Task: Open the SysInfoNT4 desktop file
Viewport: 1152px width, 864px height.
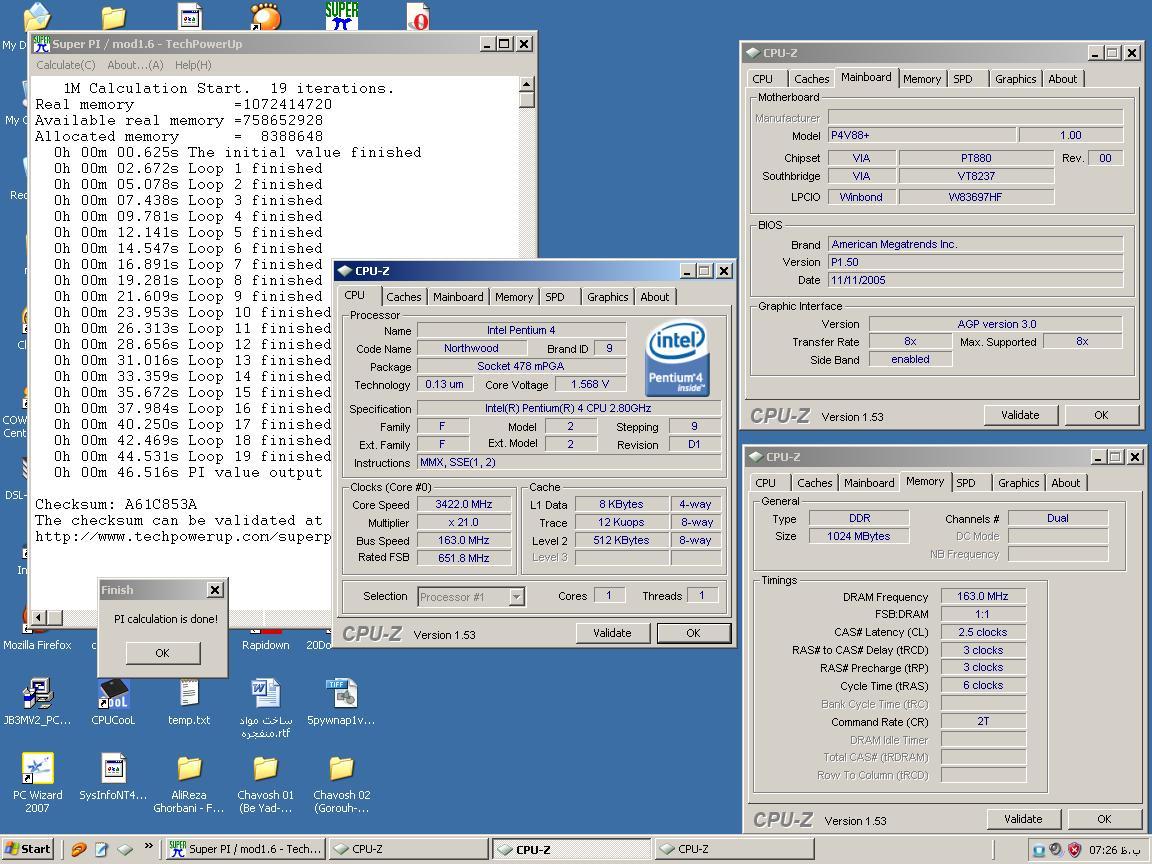Action: [113, 777]
